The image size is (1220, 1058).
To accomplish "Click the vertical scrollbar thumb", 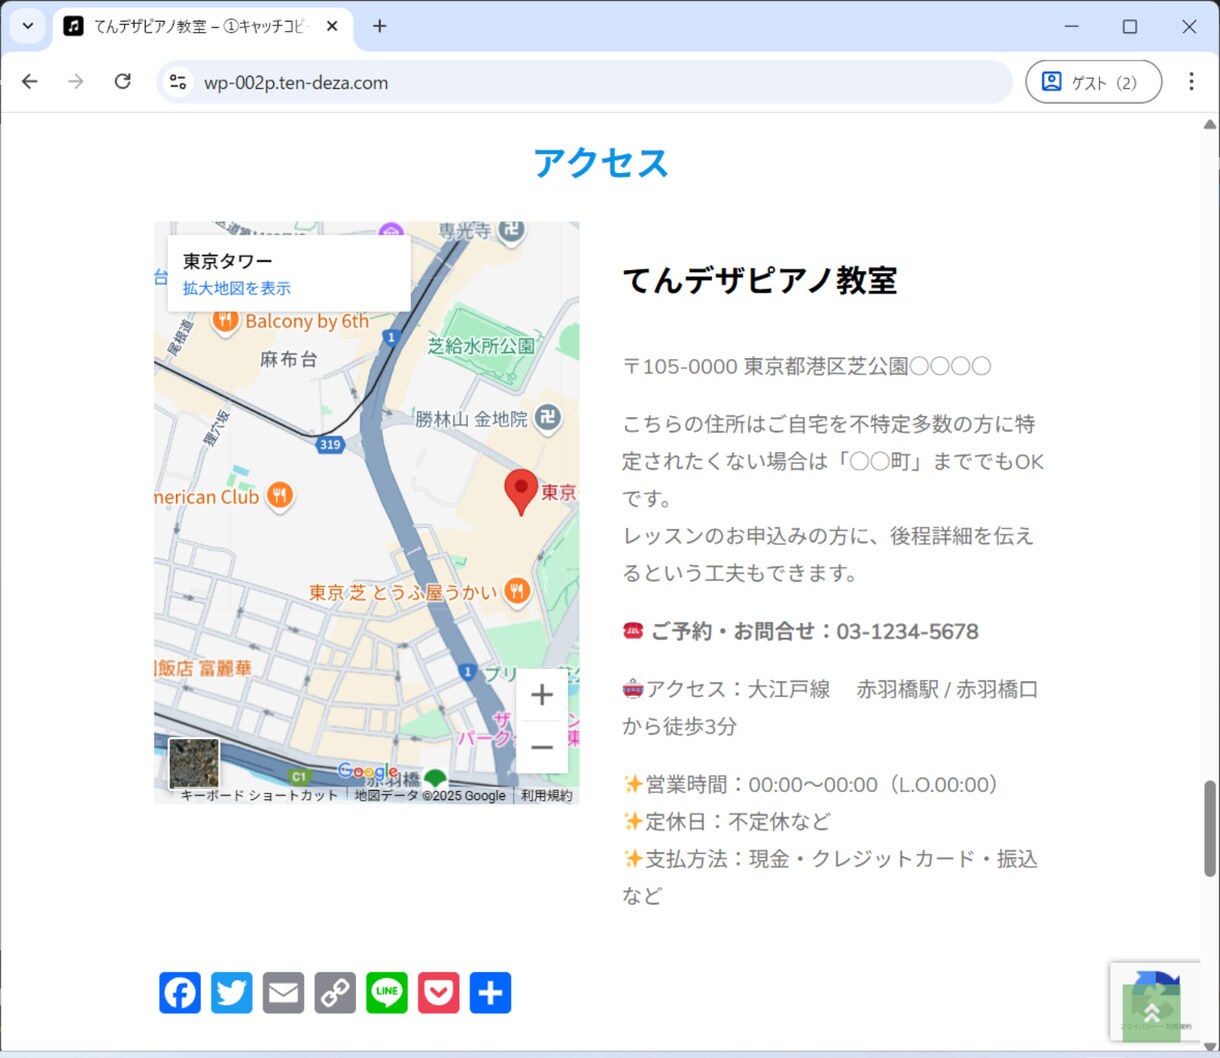I will [1210, 828].
